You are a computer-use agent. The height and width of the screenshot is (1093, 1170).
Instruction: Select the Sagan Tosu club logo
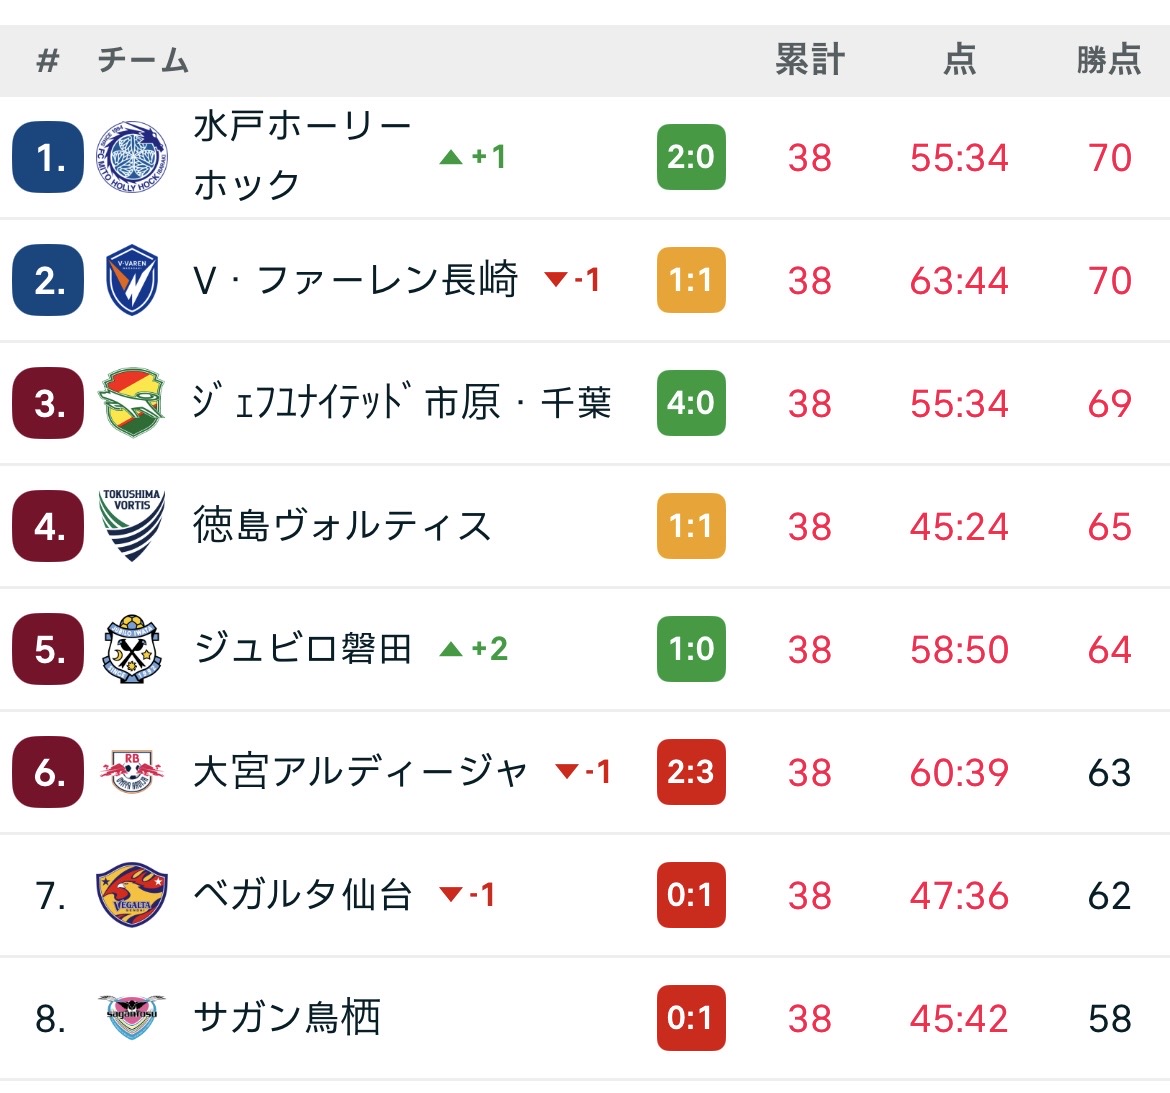click(x=132, y=1018)
